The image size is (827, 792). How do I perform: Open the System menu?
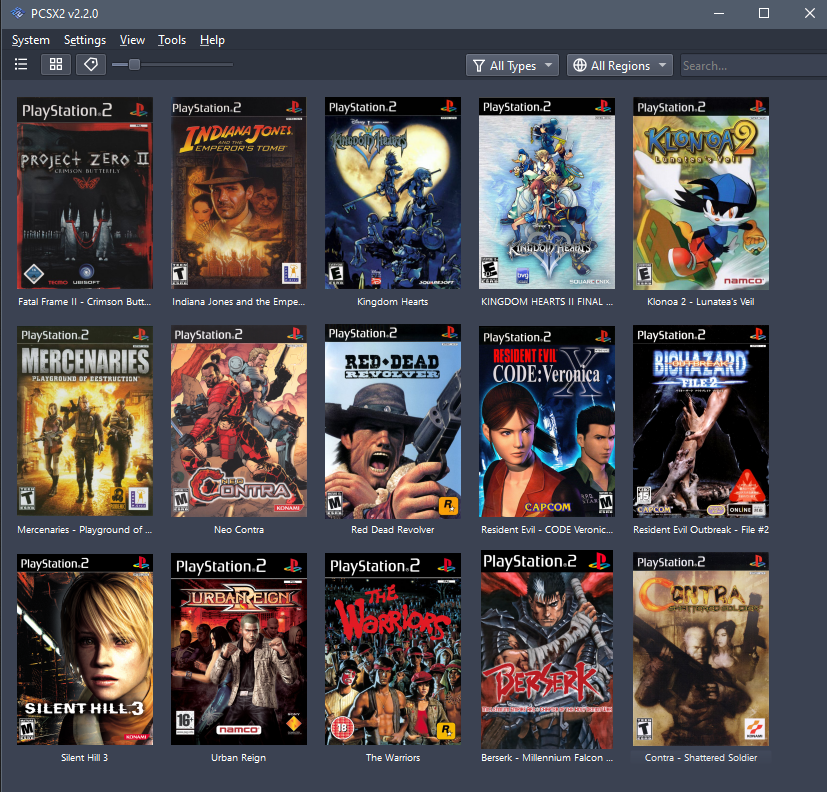coord(31,40)
